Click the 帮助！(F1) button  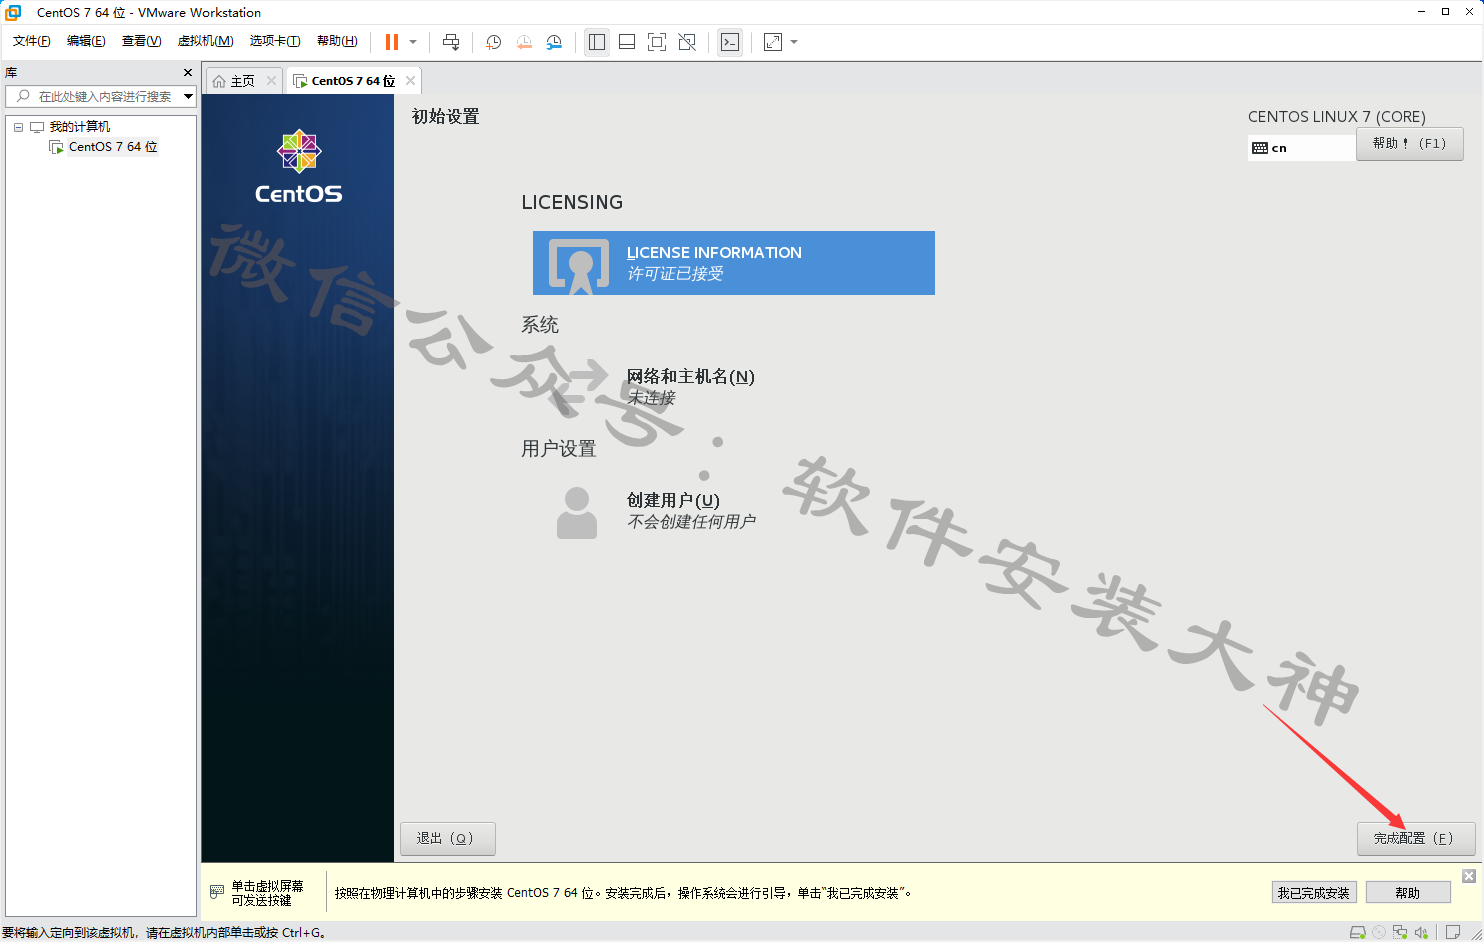click(1410, 143)
